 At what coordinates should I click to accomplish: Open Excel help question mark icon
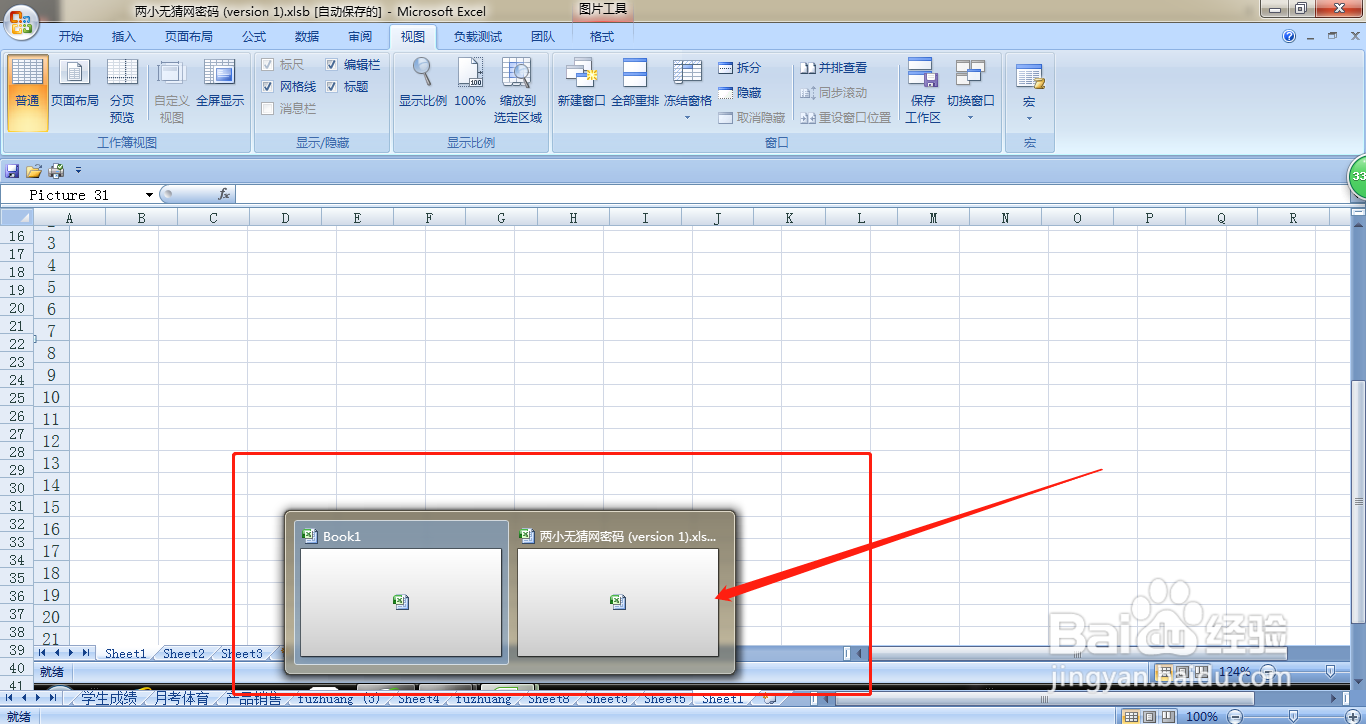coord(1289,36)
